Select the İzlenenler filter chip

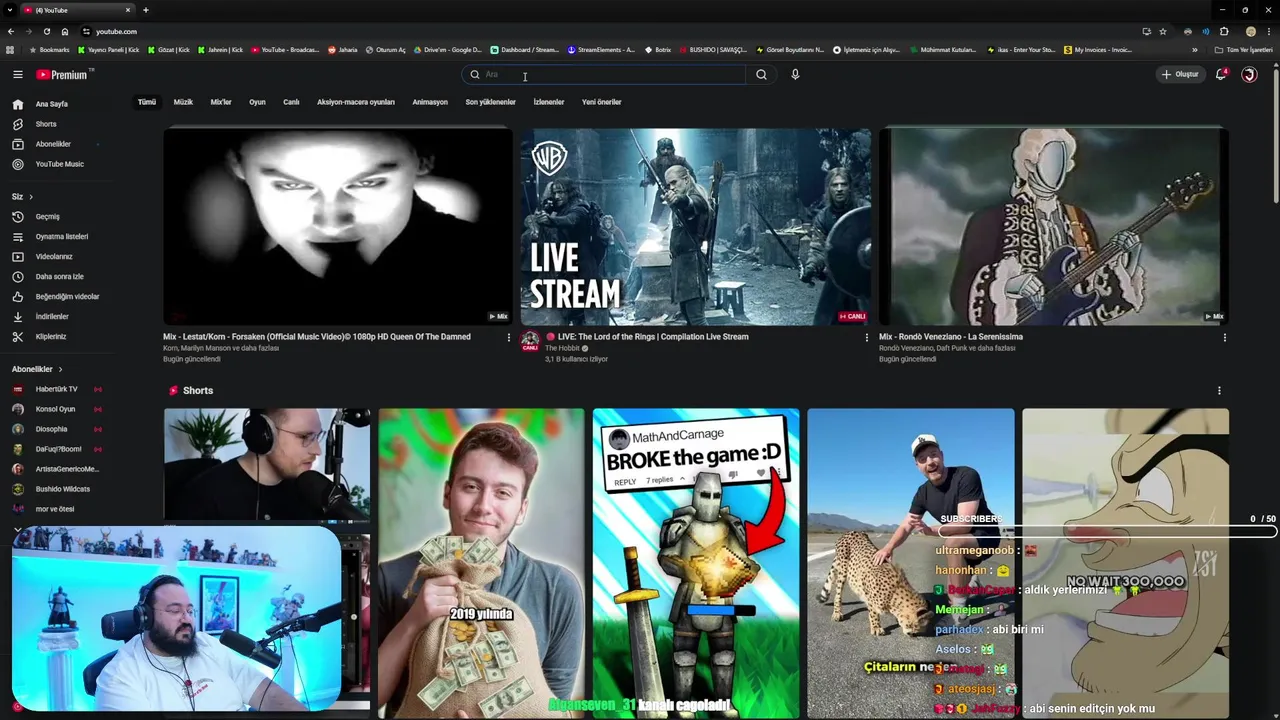coord(549,102)
